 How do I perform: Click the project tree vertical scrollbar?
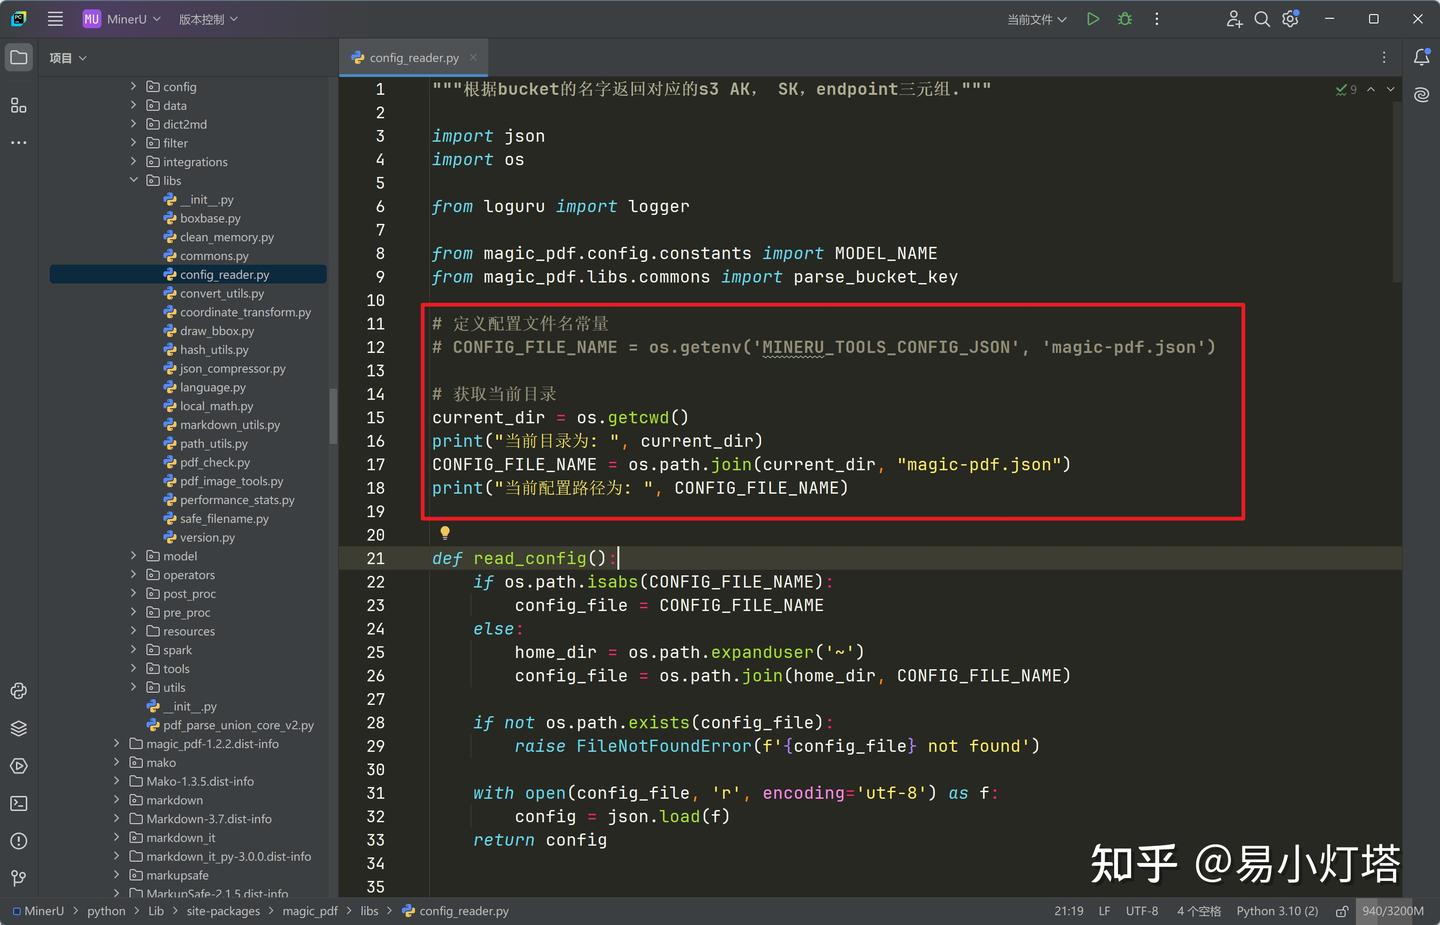click(333, 415)
